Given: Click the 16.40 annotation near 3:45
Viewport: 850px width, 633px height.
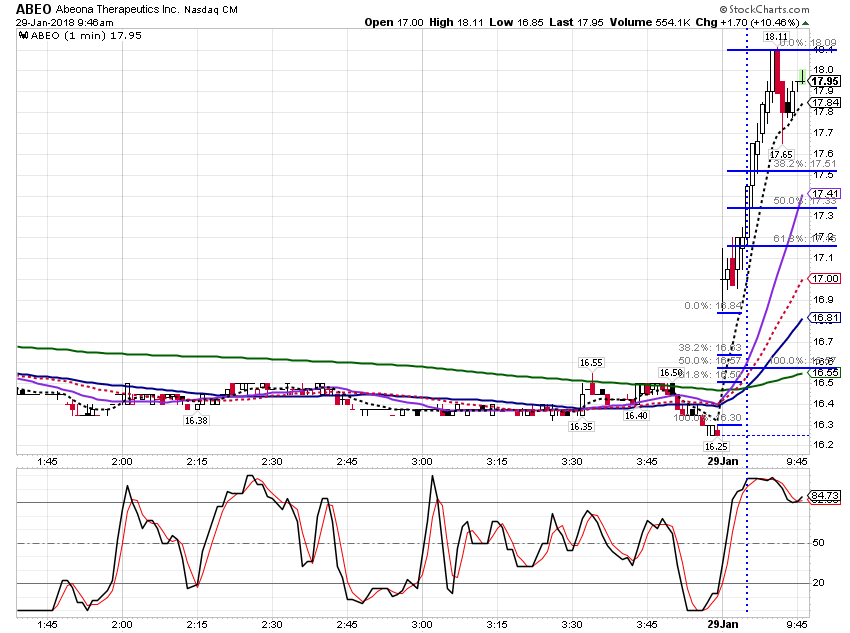Looking at the screenshot, I should point(636,416).
